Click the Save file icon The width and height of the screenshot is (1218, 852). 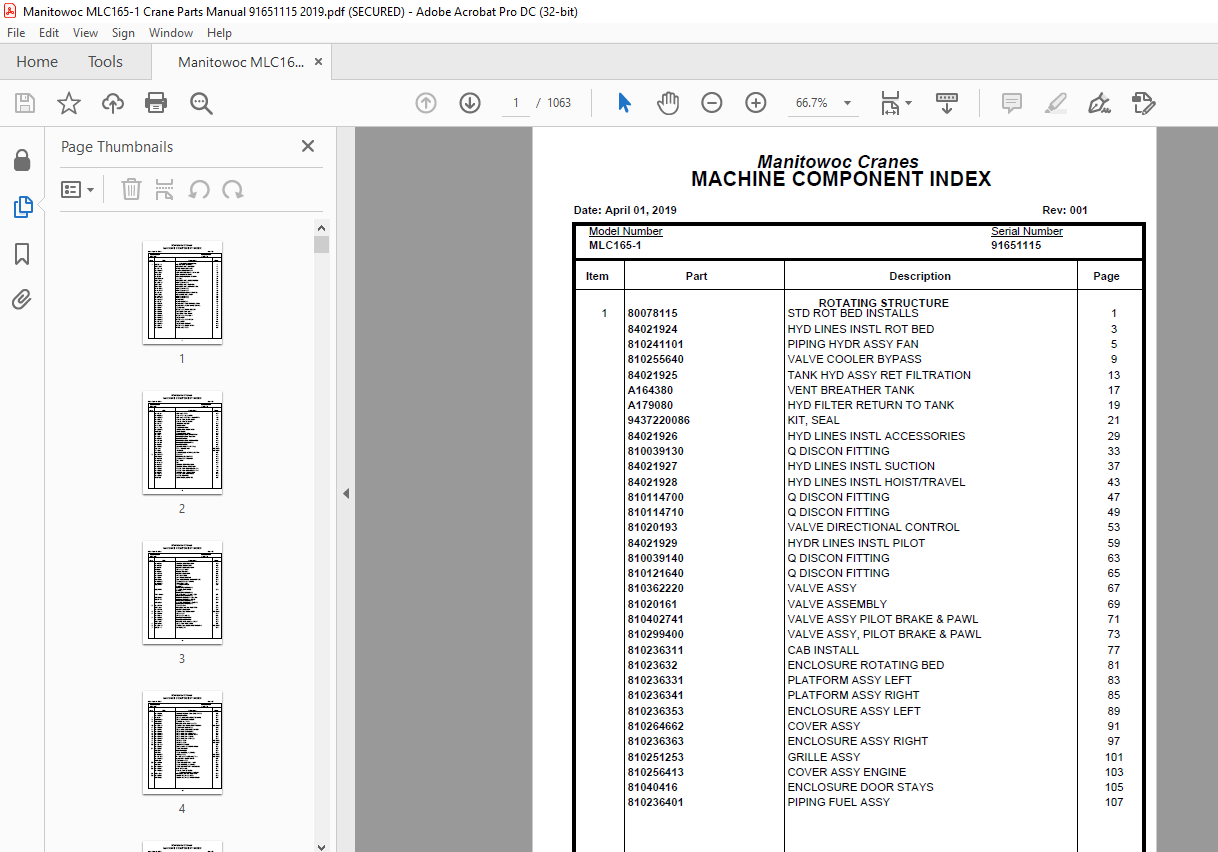coord(25,103)
